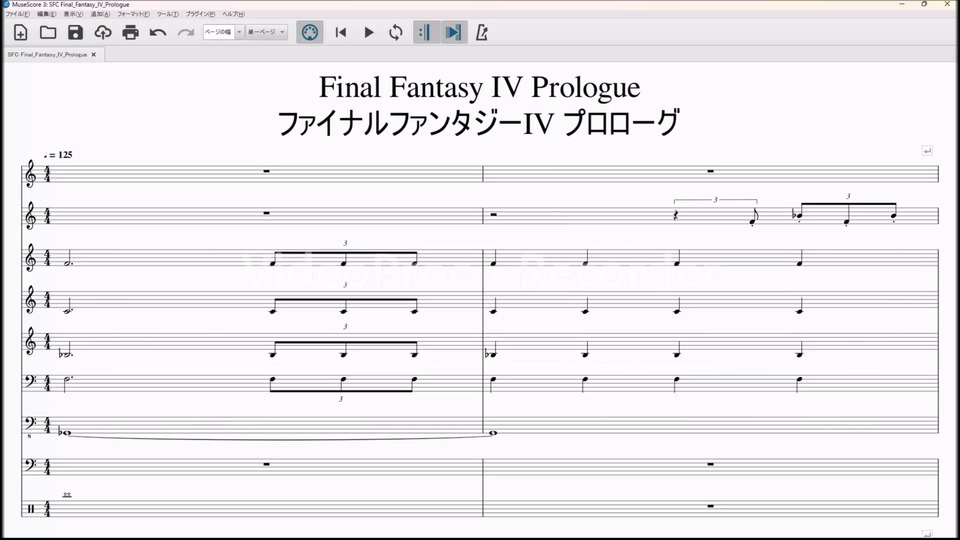This screenshot has width=960, height=540.
Task: Open the ヘルプ(H) menu
Action: [x=233, y=14]
